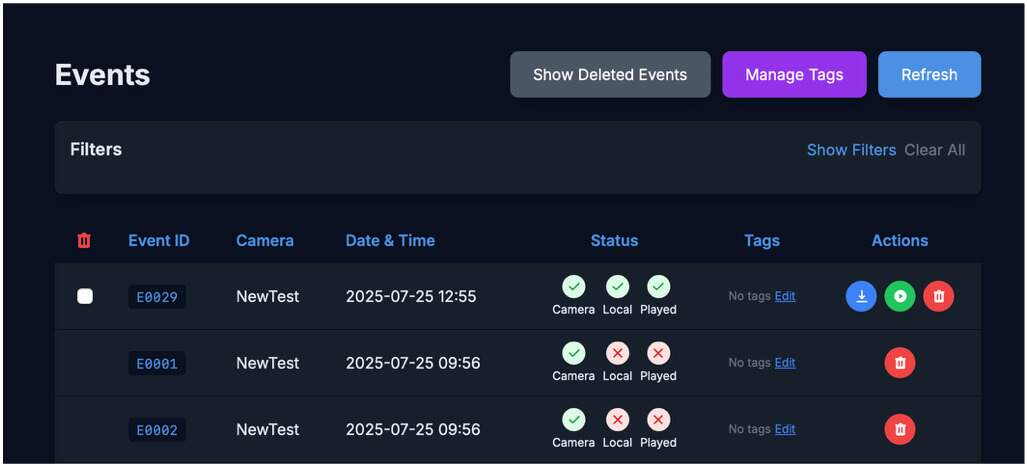Image resolution: width=1027 pixels, height=466 pixels.
Task: Download event E0029 recording
Action: (861, 296)
